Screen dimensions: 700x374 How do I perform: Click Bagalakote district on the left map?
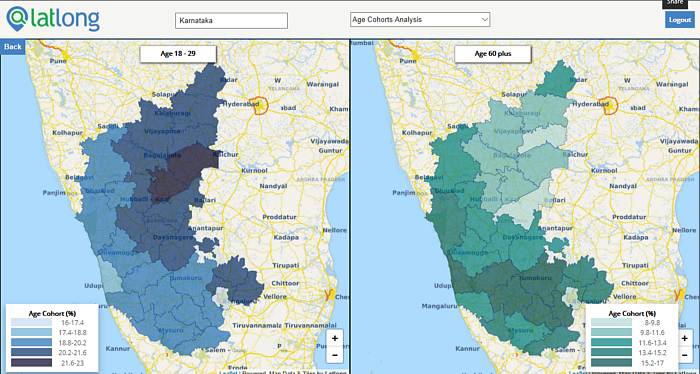(x=161, y=155)
